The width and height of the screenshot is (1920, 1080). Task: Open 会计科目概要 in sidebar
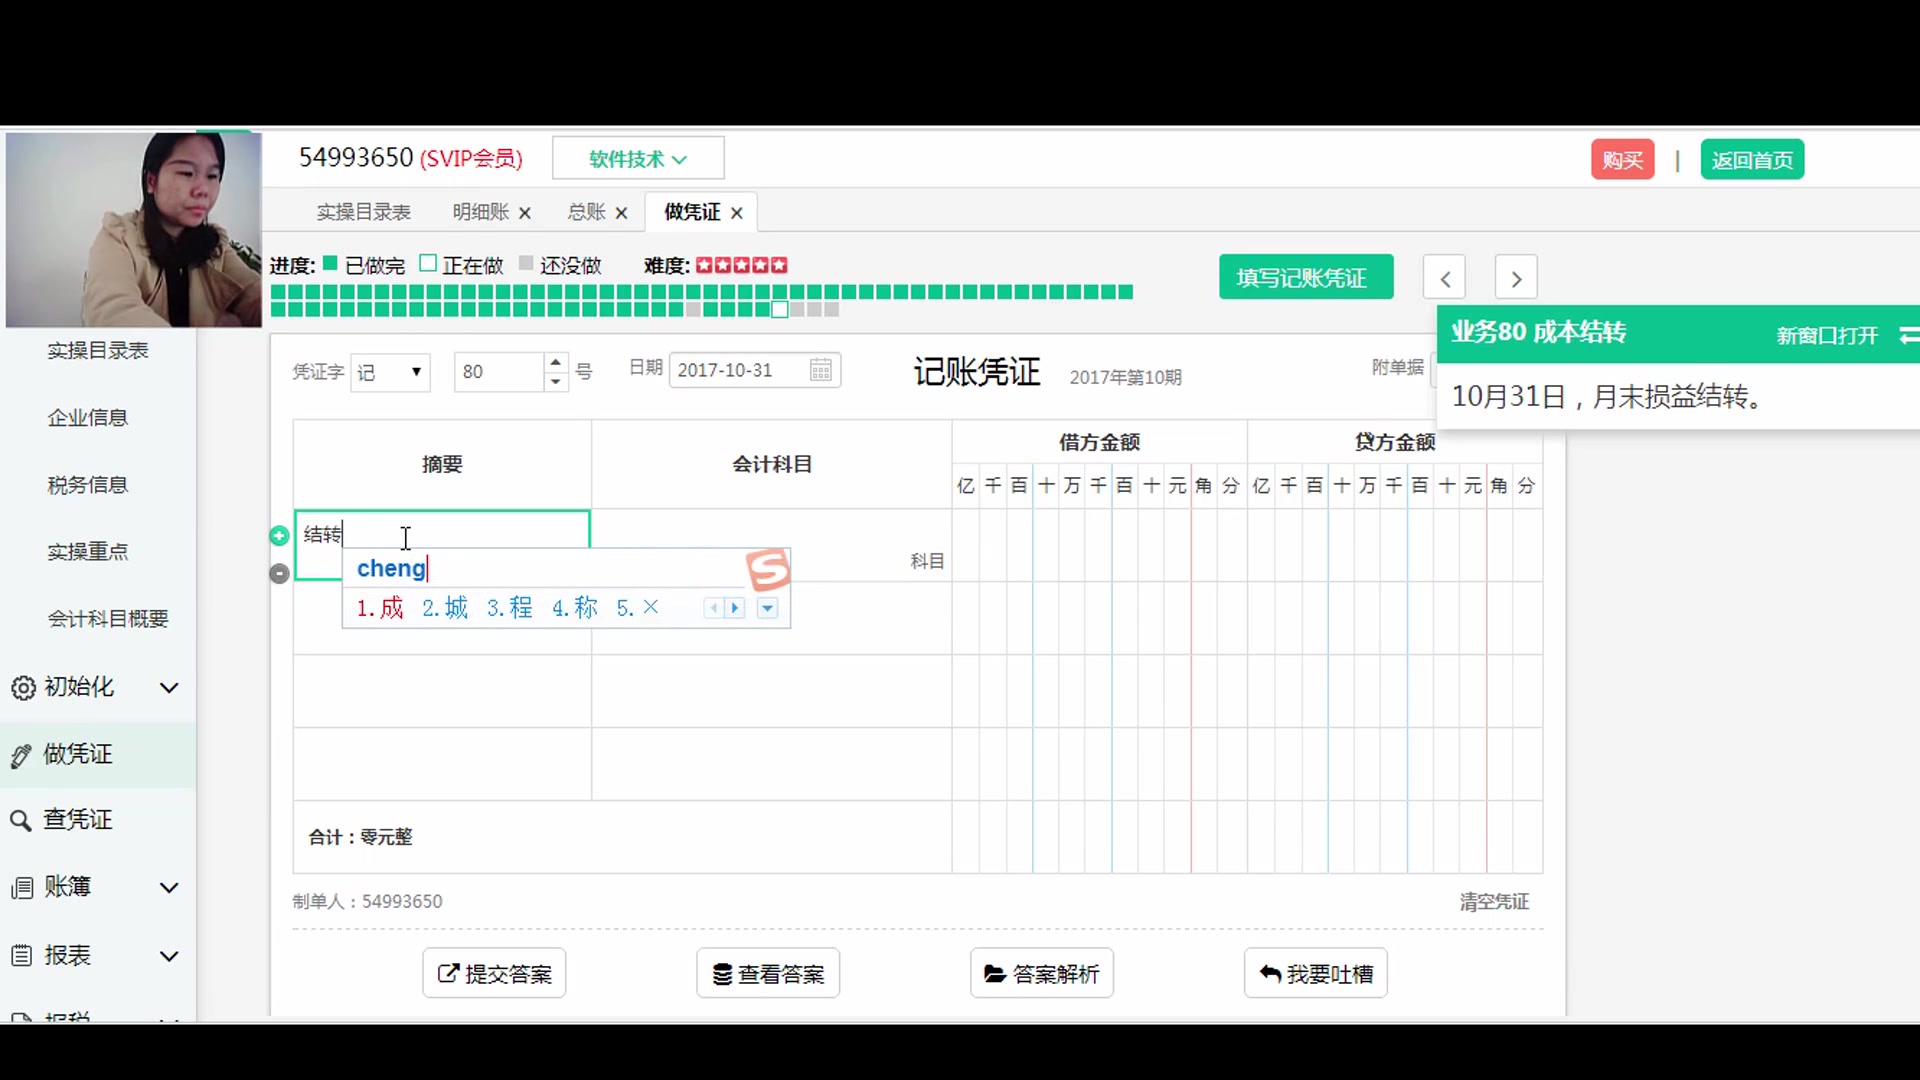tap(108, 619)
